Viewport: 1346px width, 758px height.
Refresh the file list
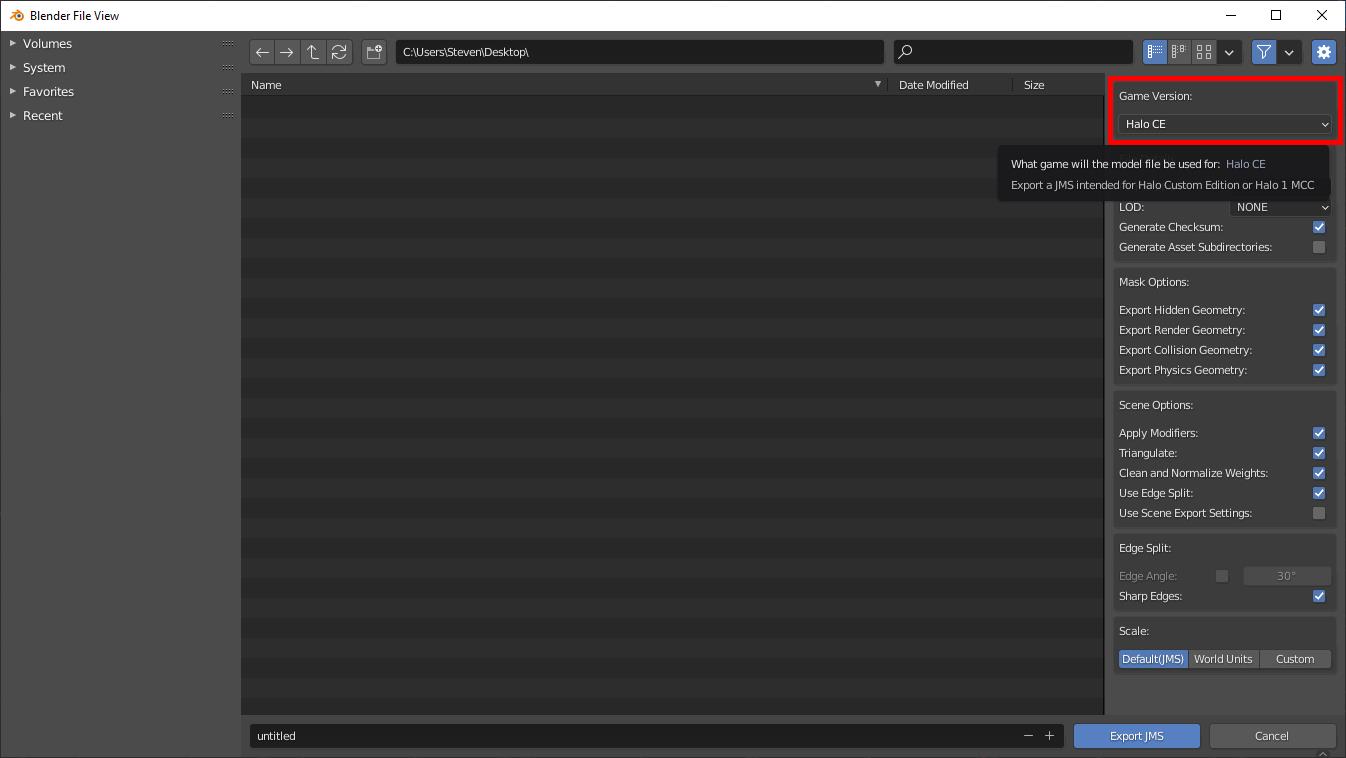click(x=339, y=52)
